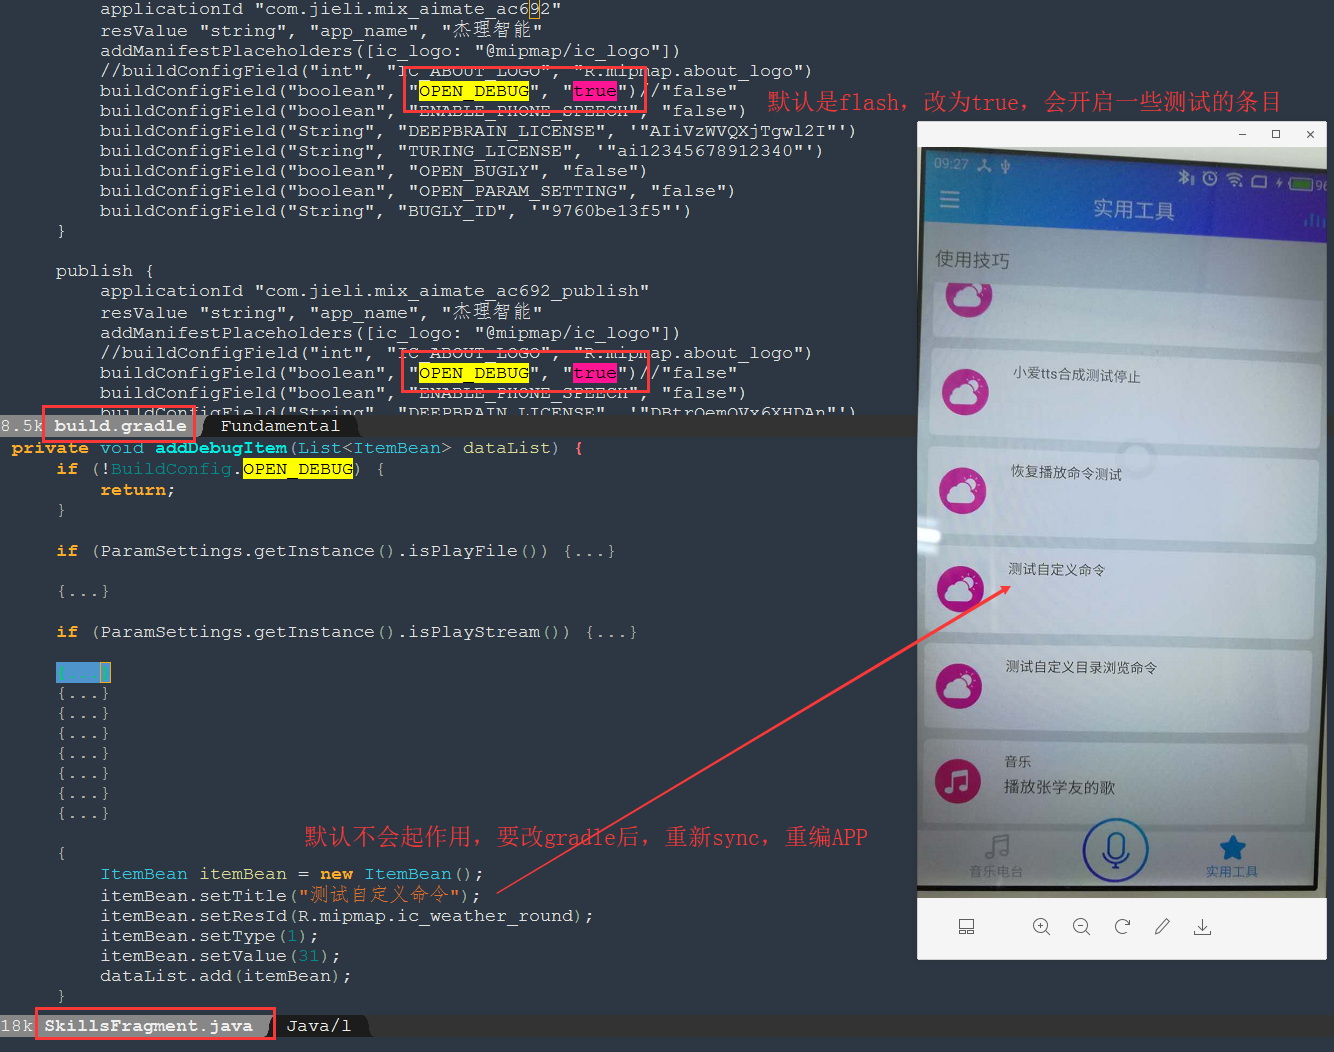Click the 18k buffer size indicator
Image resolution: width=1334 pixels, height=1052 pixels.
click(17, 1026)
